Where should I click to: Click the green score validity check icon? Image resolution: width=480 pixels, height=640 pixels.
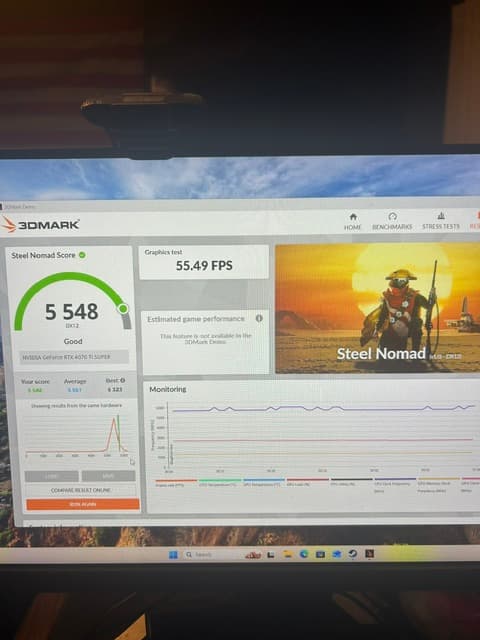tap(82, 255)
